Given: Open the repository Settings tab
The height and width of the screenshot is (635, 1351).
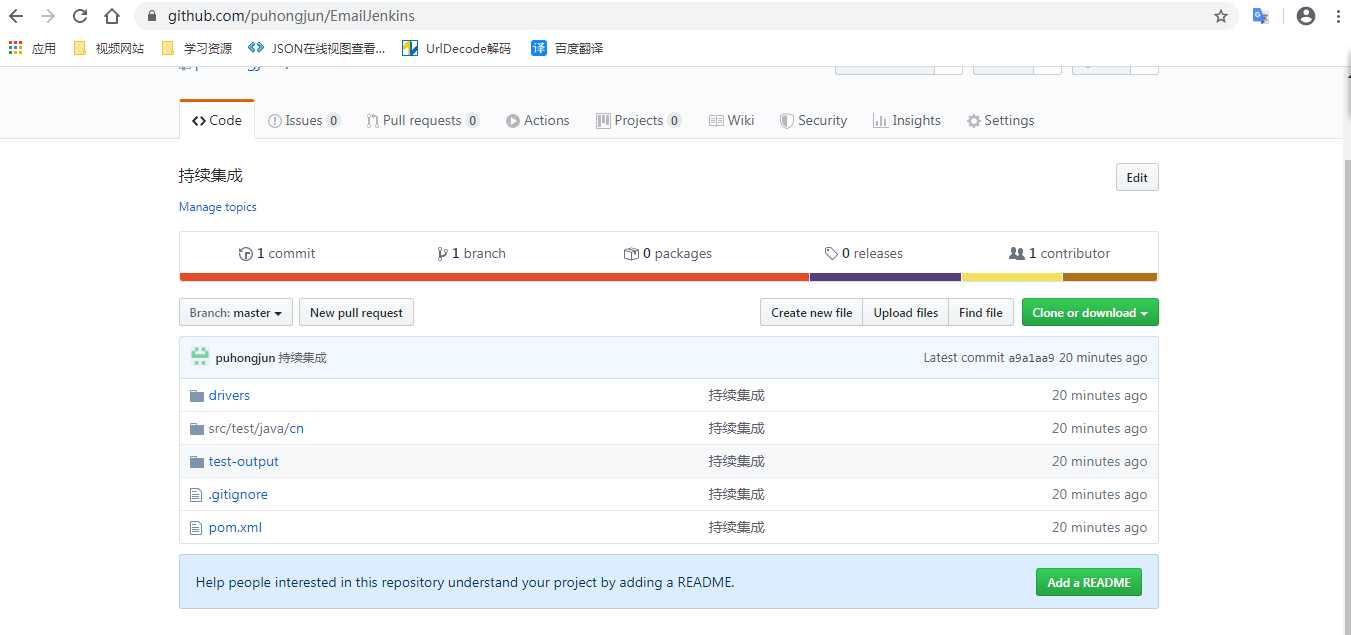Looking at the screenshot, I should pyautogui.click(x=1000, y=120).
